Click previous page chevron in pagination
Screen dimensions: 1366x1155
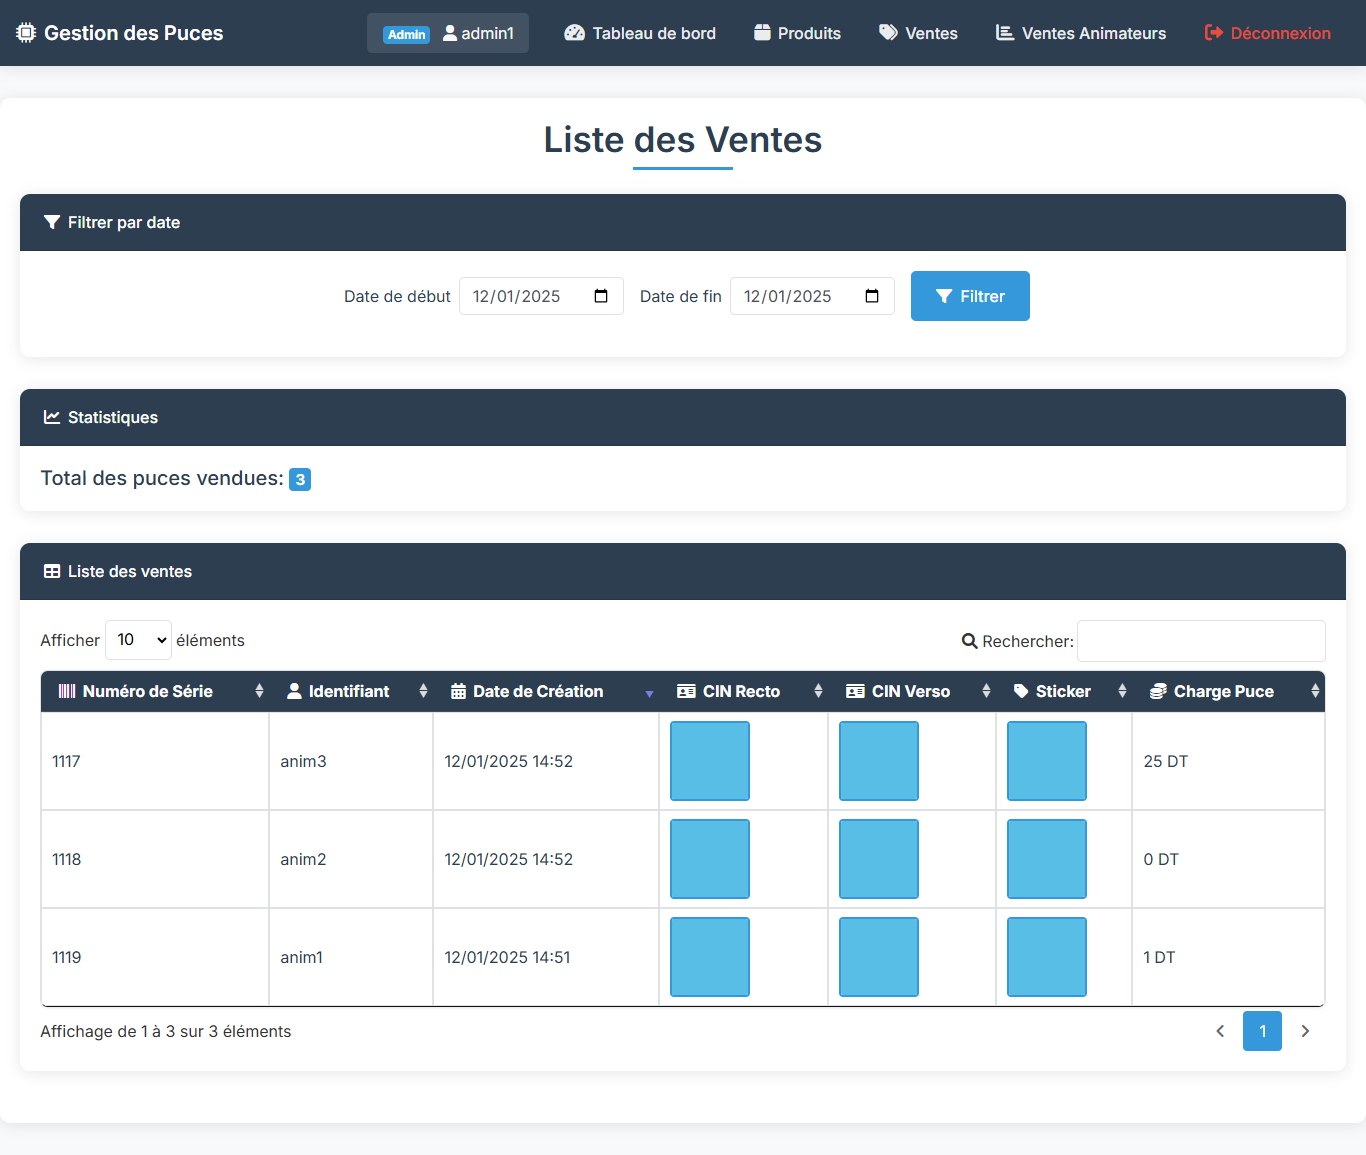(x=1220, y=1031)
